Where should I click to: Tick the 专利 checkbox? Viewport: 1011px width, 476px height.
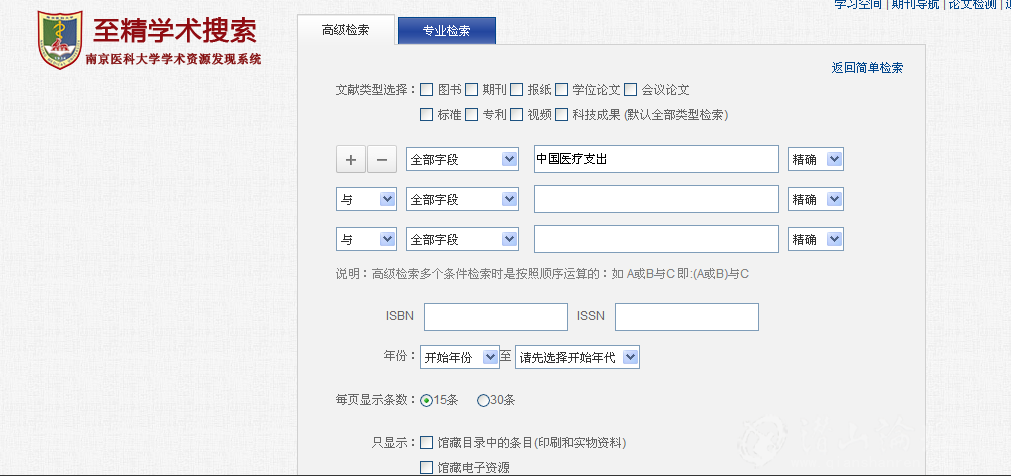pyautogui.click(x=472, y=114)
